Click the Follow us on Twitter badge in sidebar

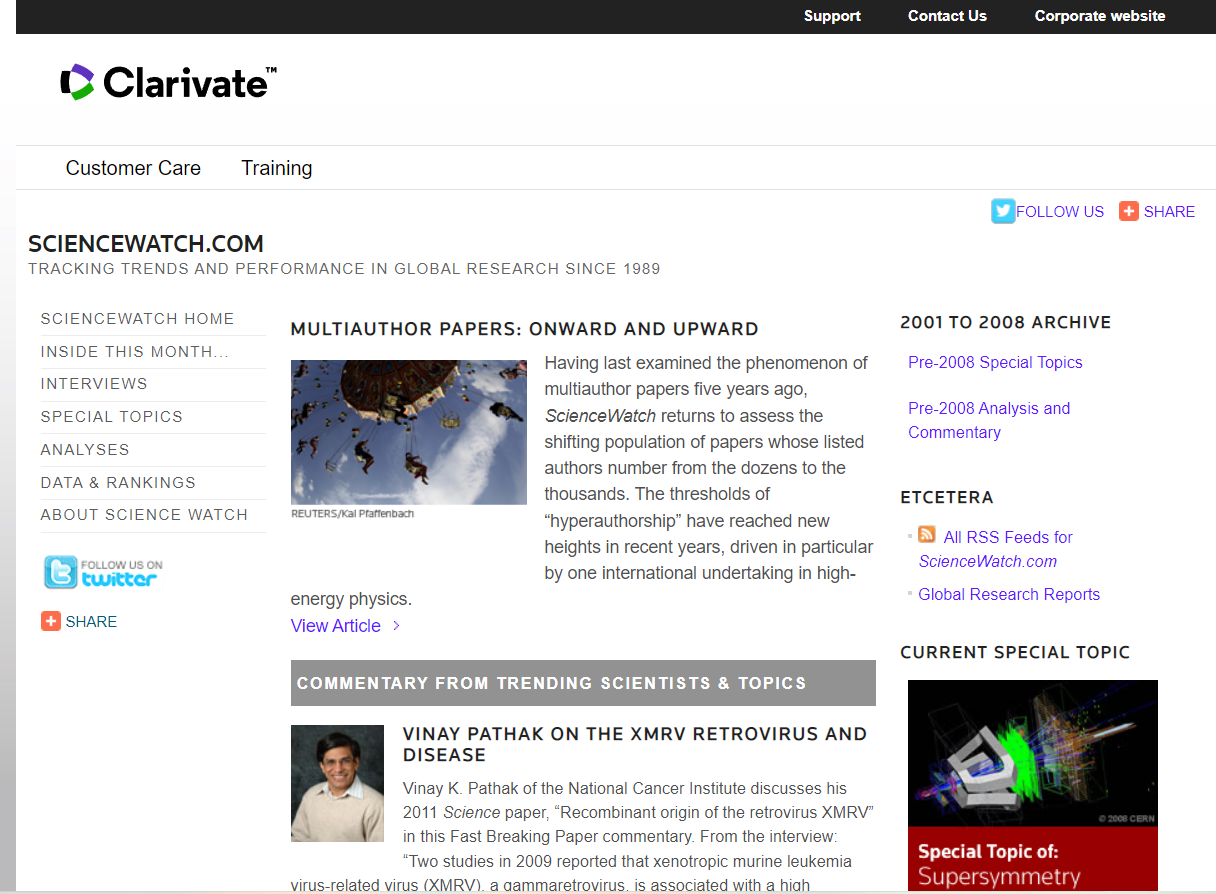point(102,573)
